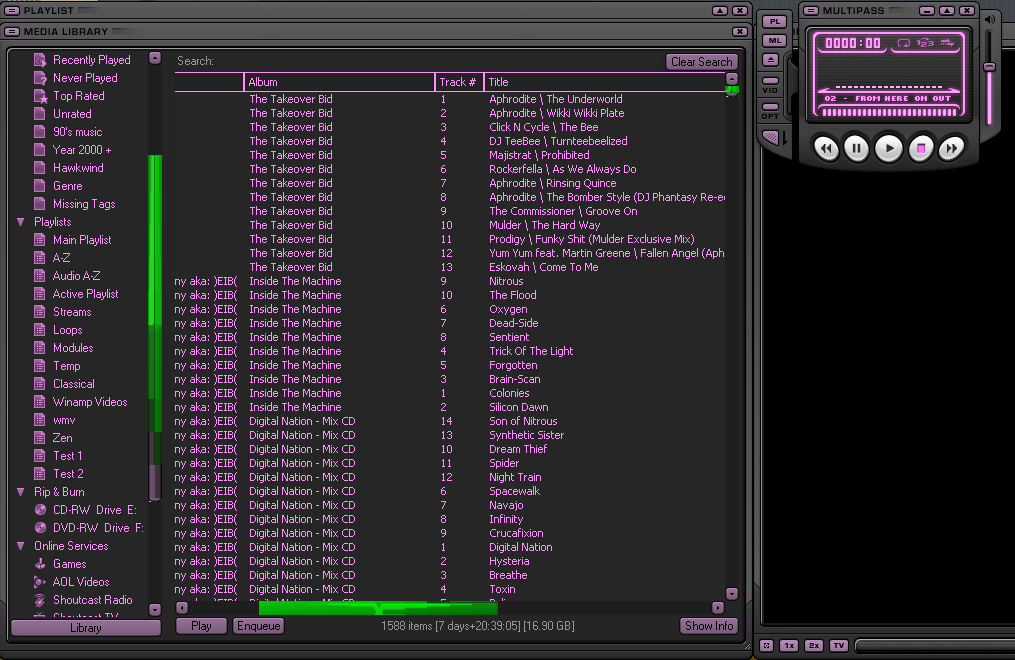The height and width of the screenshot is (660, 1015).
Task: Click the Enqueue button
Action: tap(258, 626)
